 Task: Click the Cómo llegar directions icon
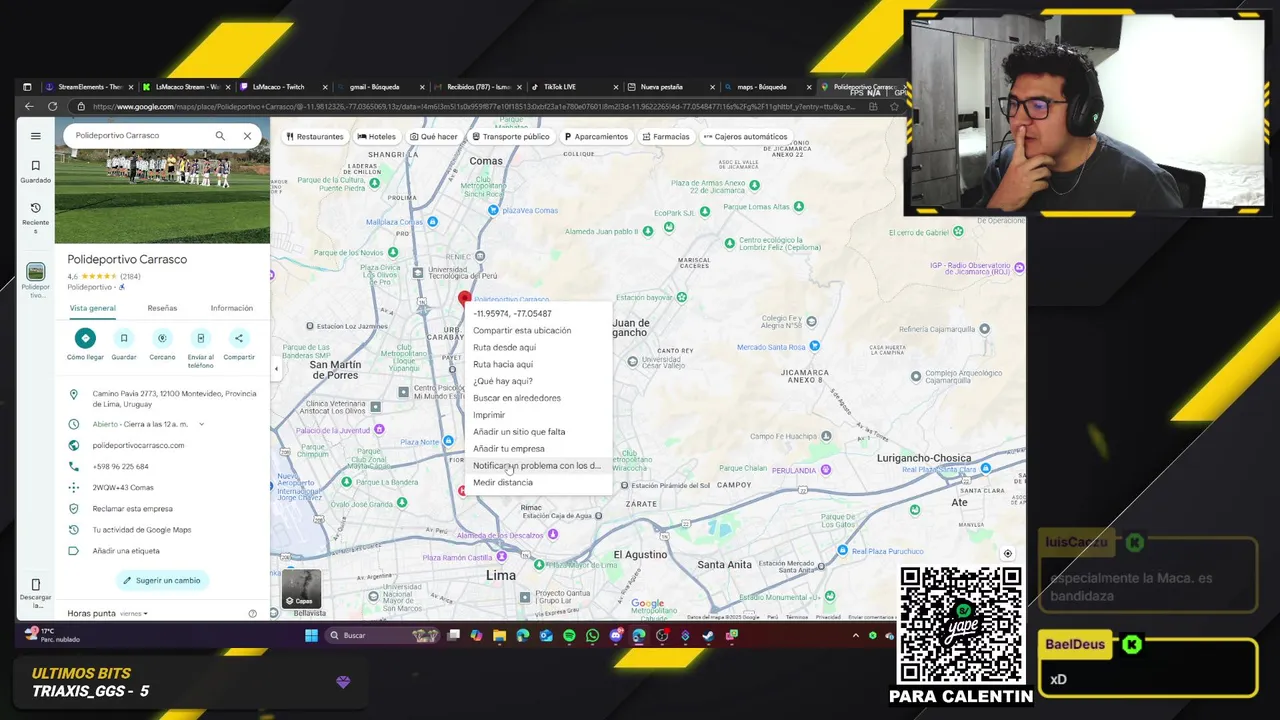[x=85, y=338]
